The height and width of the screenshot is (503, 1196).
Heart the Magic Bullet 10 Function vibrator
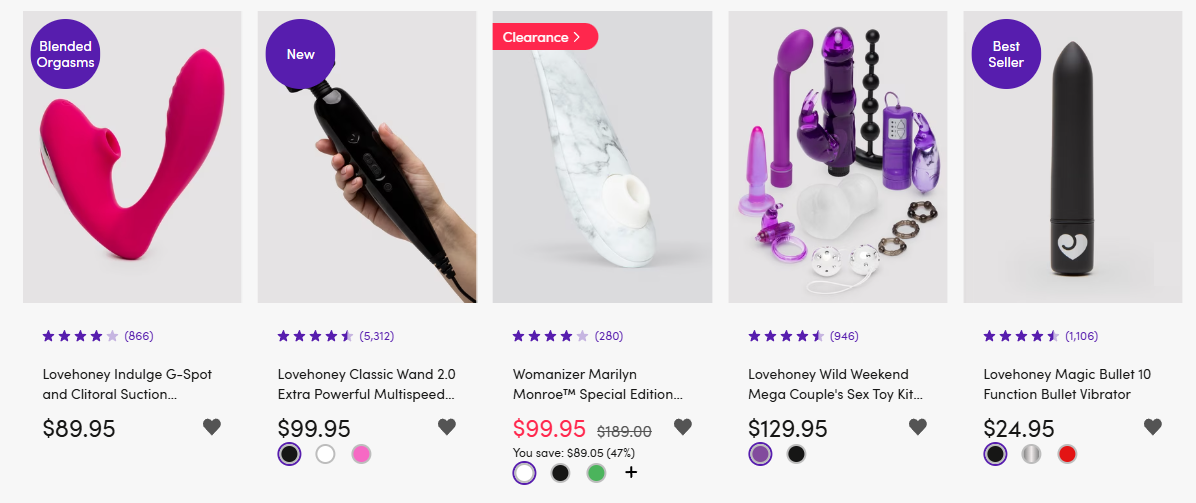pos(1153,427)
